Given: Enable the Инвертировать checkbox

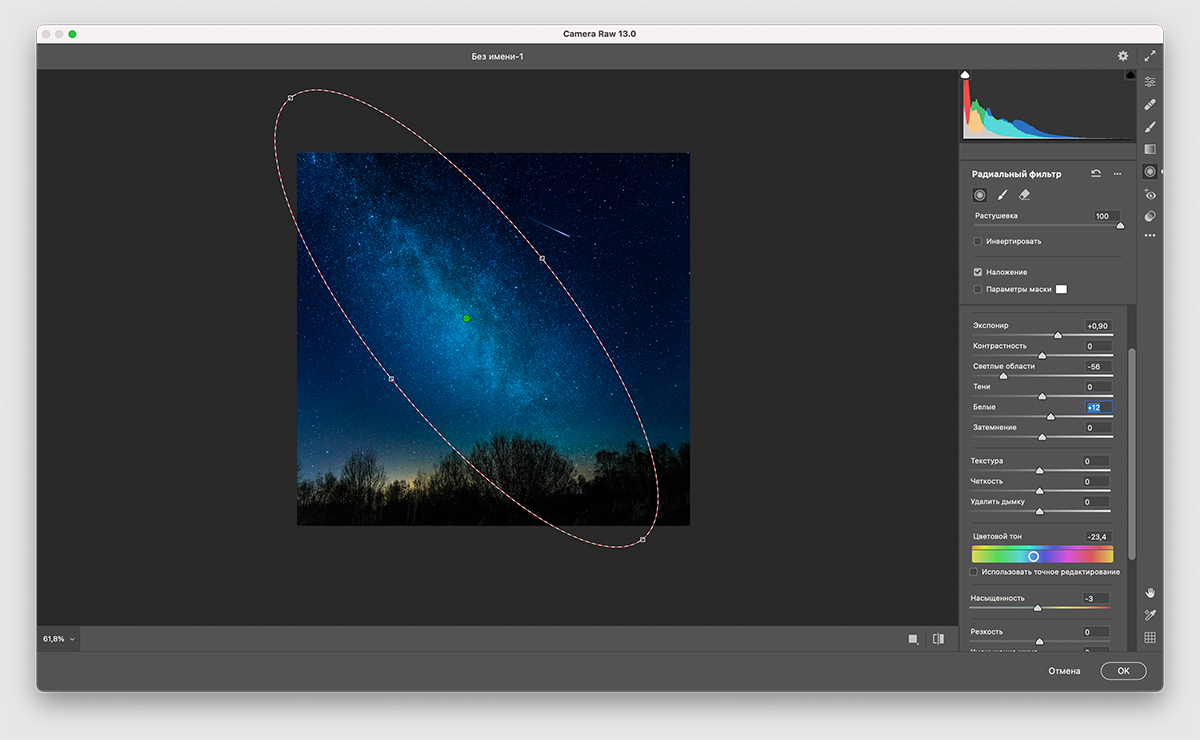Looking at the screenshot, I should click(978, 241).
